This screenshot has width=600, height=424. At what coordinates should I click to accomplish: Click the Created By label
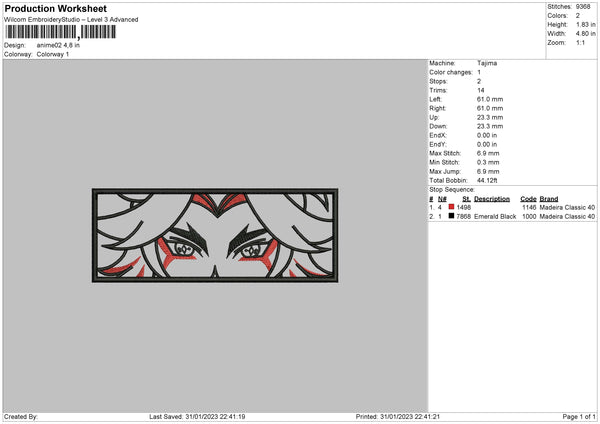[21, 417]
